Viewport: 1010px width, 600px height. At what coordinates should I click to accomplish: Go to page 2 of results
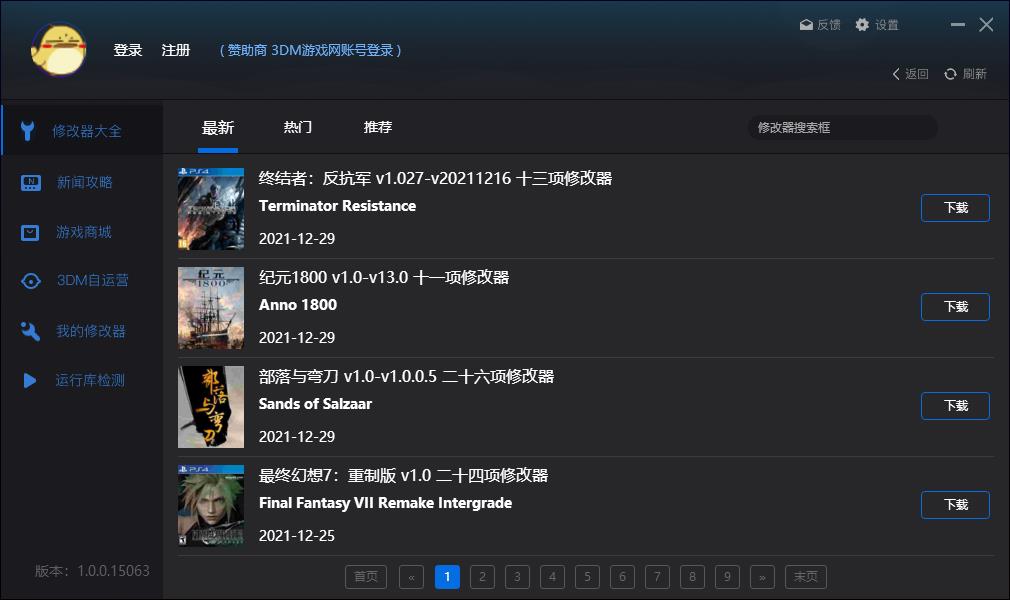(x=482, y=577)
